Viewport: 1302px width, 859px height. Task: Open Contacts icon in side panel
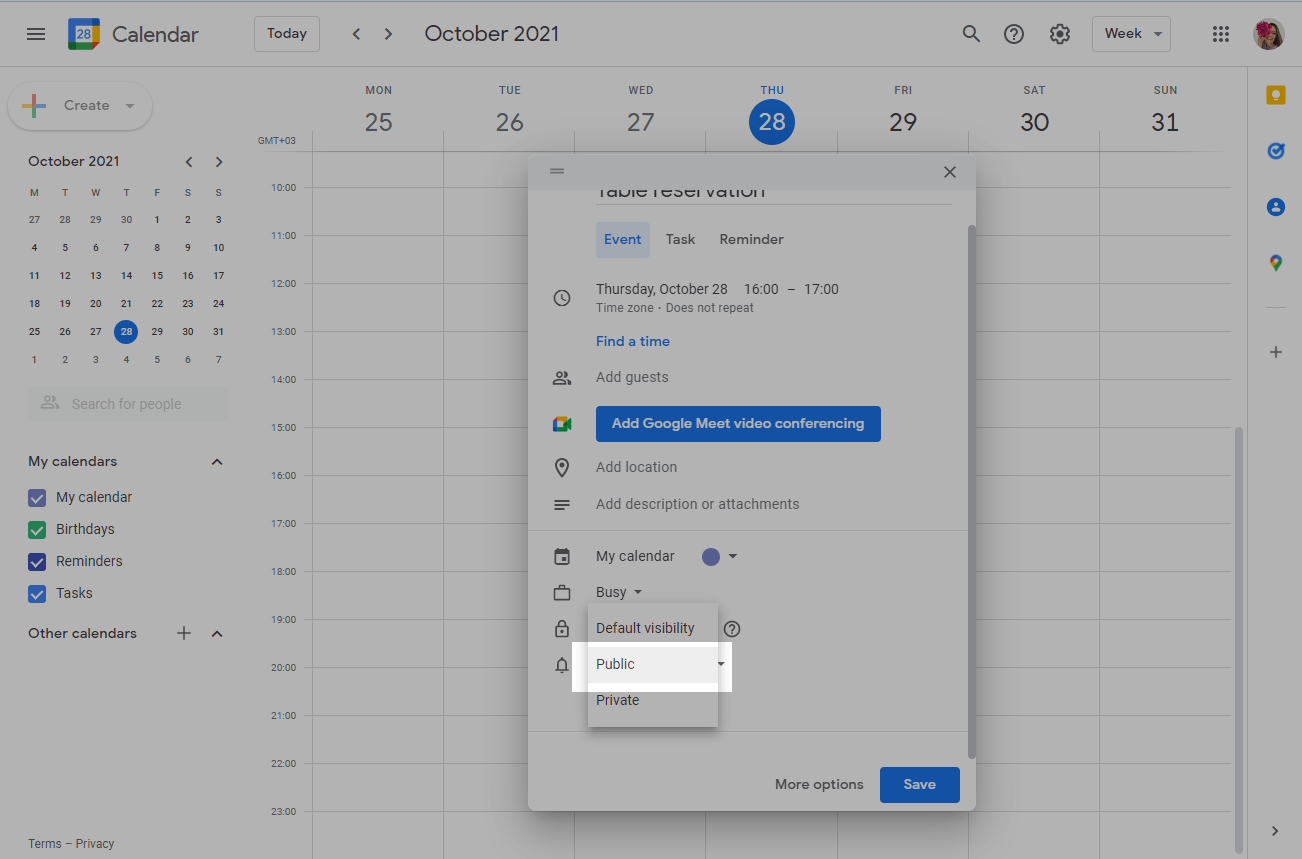click(1275, 207)
